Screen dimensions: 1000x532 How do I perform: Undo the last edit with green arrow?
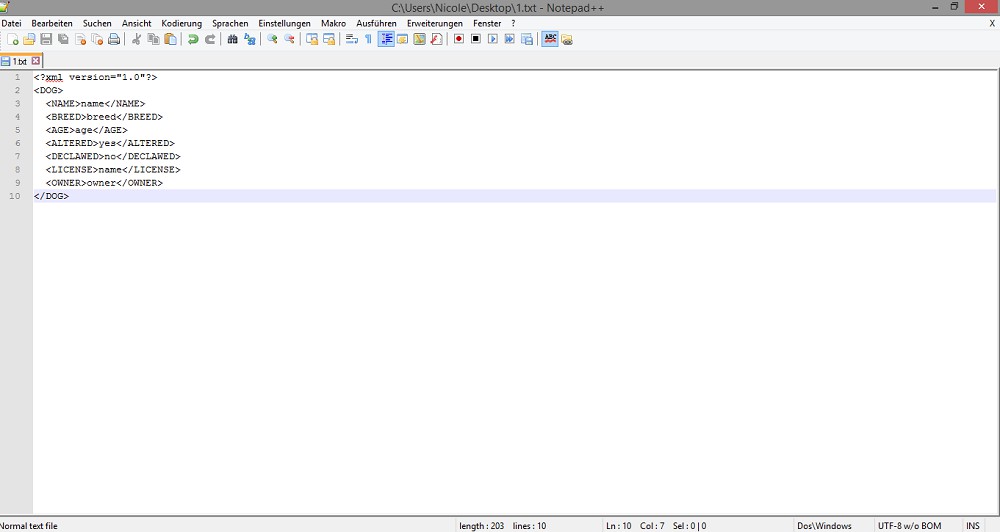[x=193, y=39]
